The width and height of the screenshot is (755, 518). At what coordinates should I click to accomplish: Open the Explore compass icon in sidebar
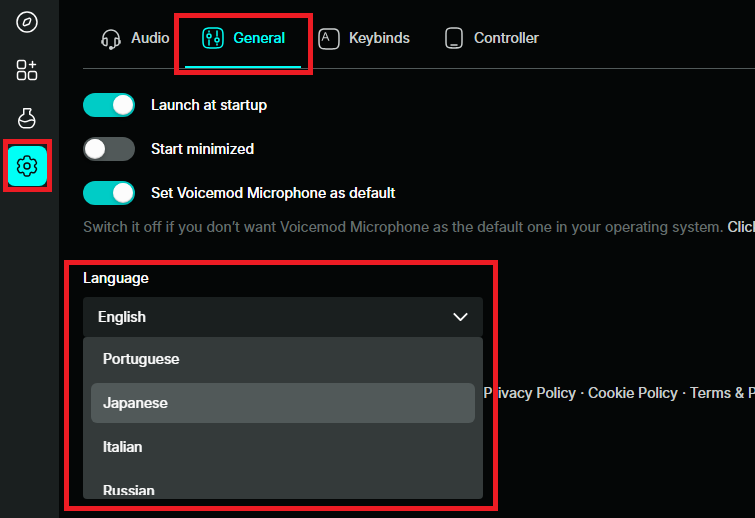click(x=26, y=22)
